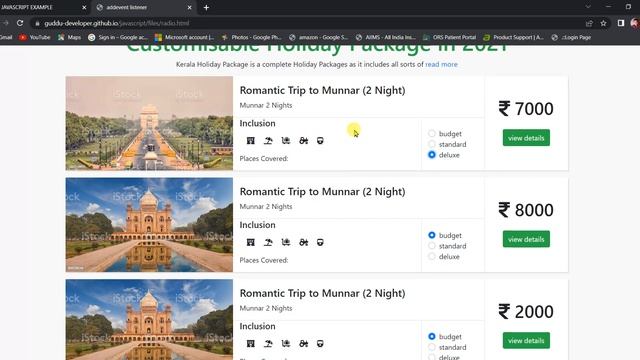Select standard for the ₹ 8000 package

pos(432,246)
